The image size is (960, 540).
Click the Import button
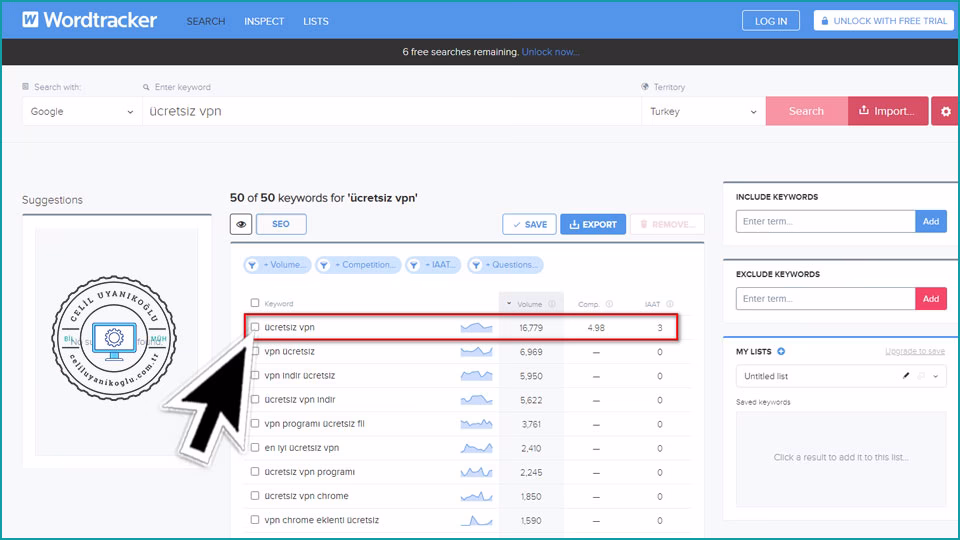[x=888, y=111]
